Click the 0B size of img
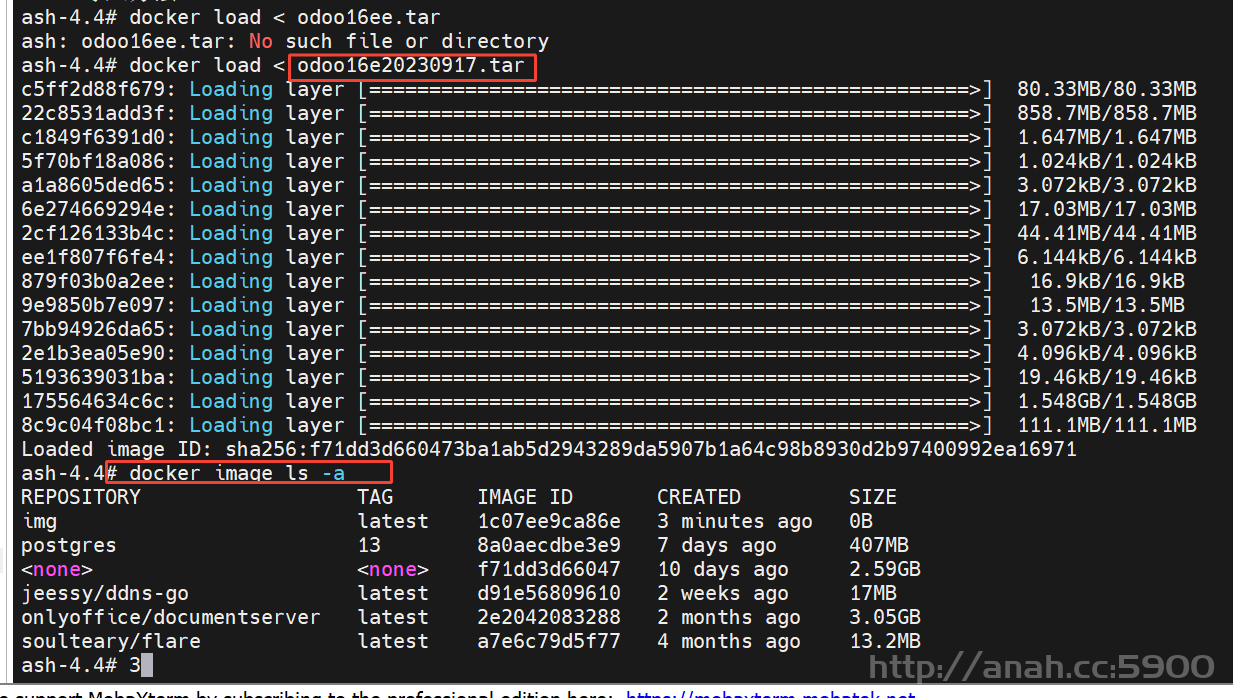 861,522
